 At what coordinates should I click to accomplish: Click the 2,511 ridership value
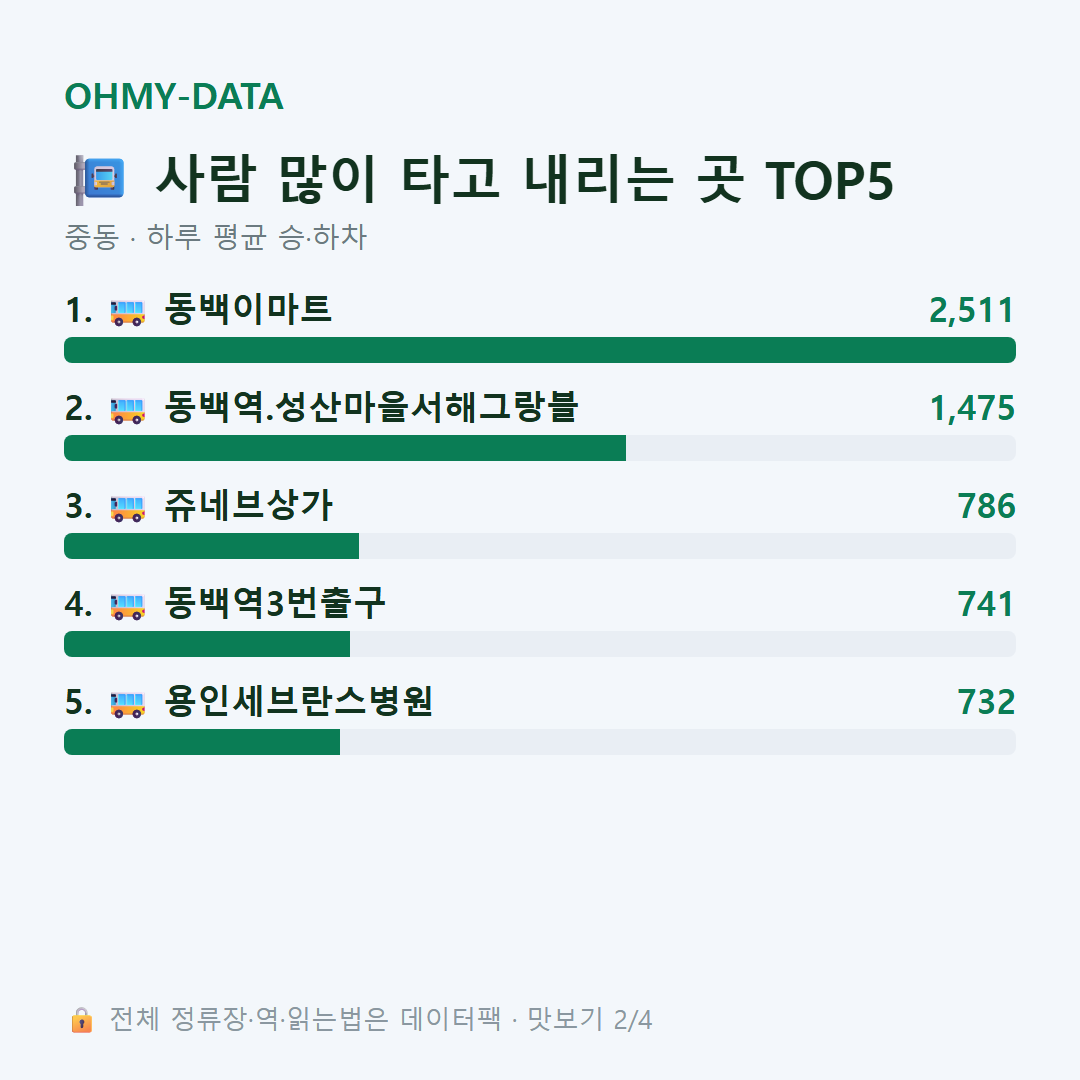pyautogui.click(x=972, y=310)
